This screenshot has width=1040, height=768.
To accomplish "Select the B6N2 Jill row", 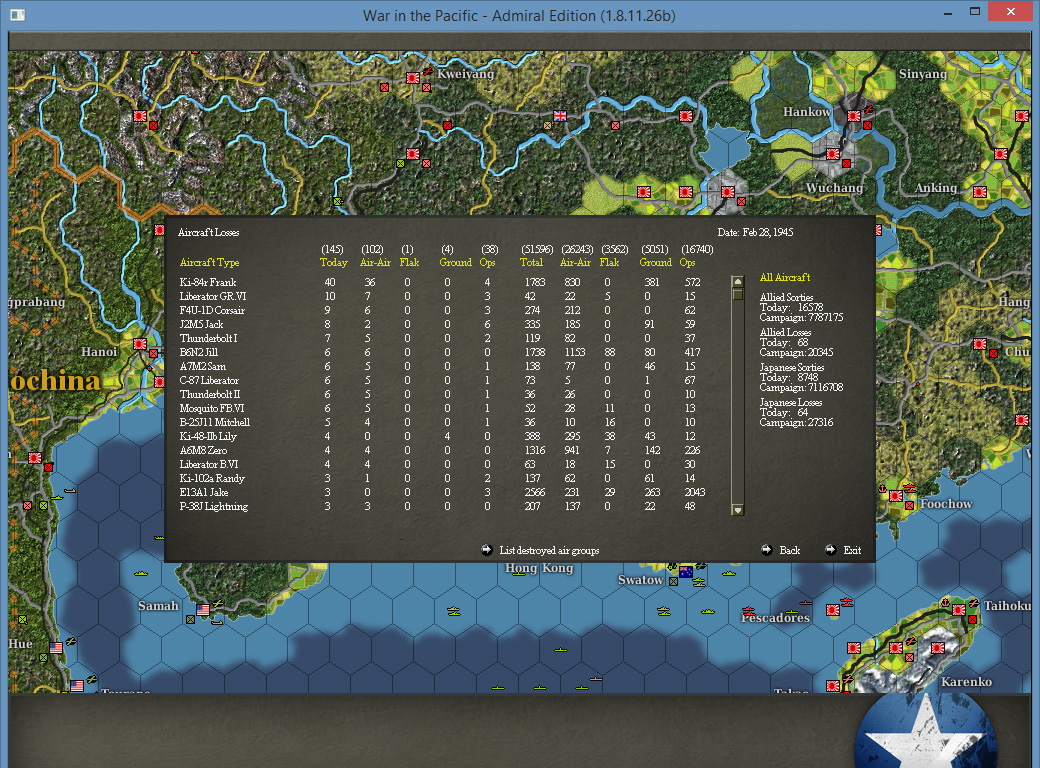I will (441, 352).
